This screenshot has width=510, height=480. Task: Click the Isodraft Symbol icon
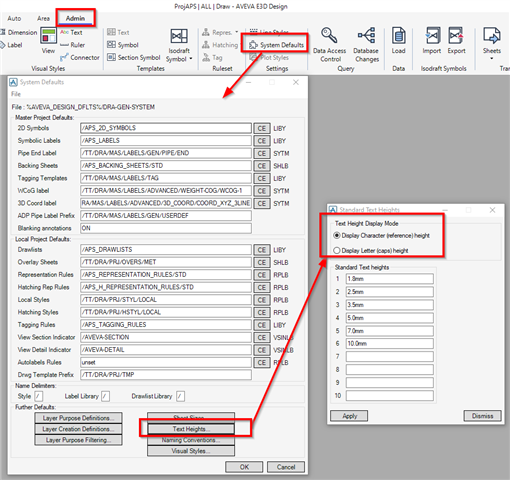pyautogui.click(x=179, y=37)
